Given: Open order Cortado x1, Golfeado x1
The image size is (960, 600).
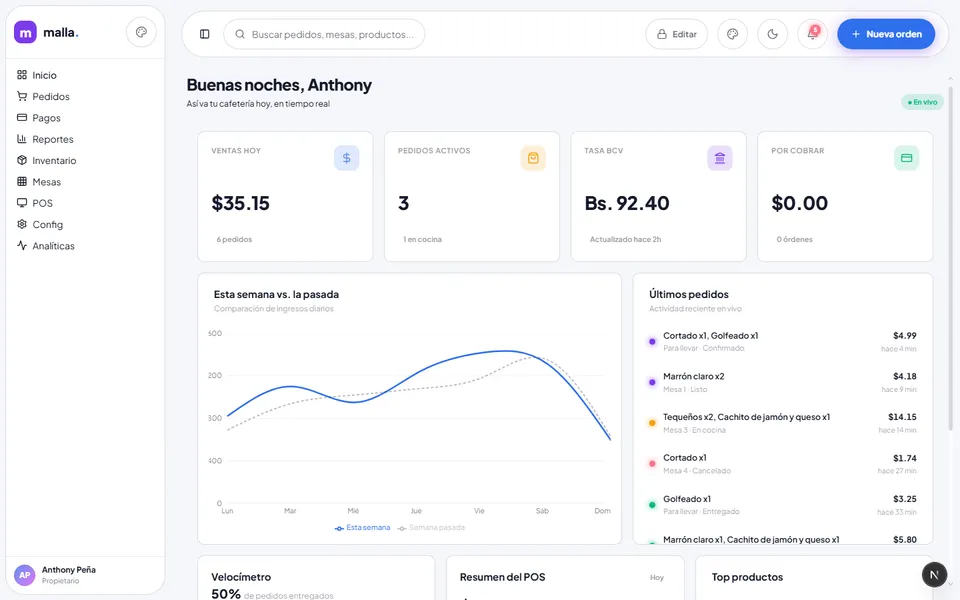Looking at the screenshot, I should point(782,342).
